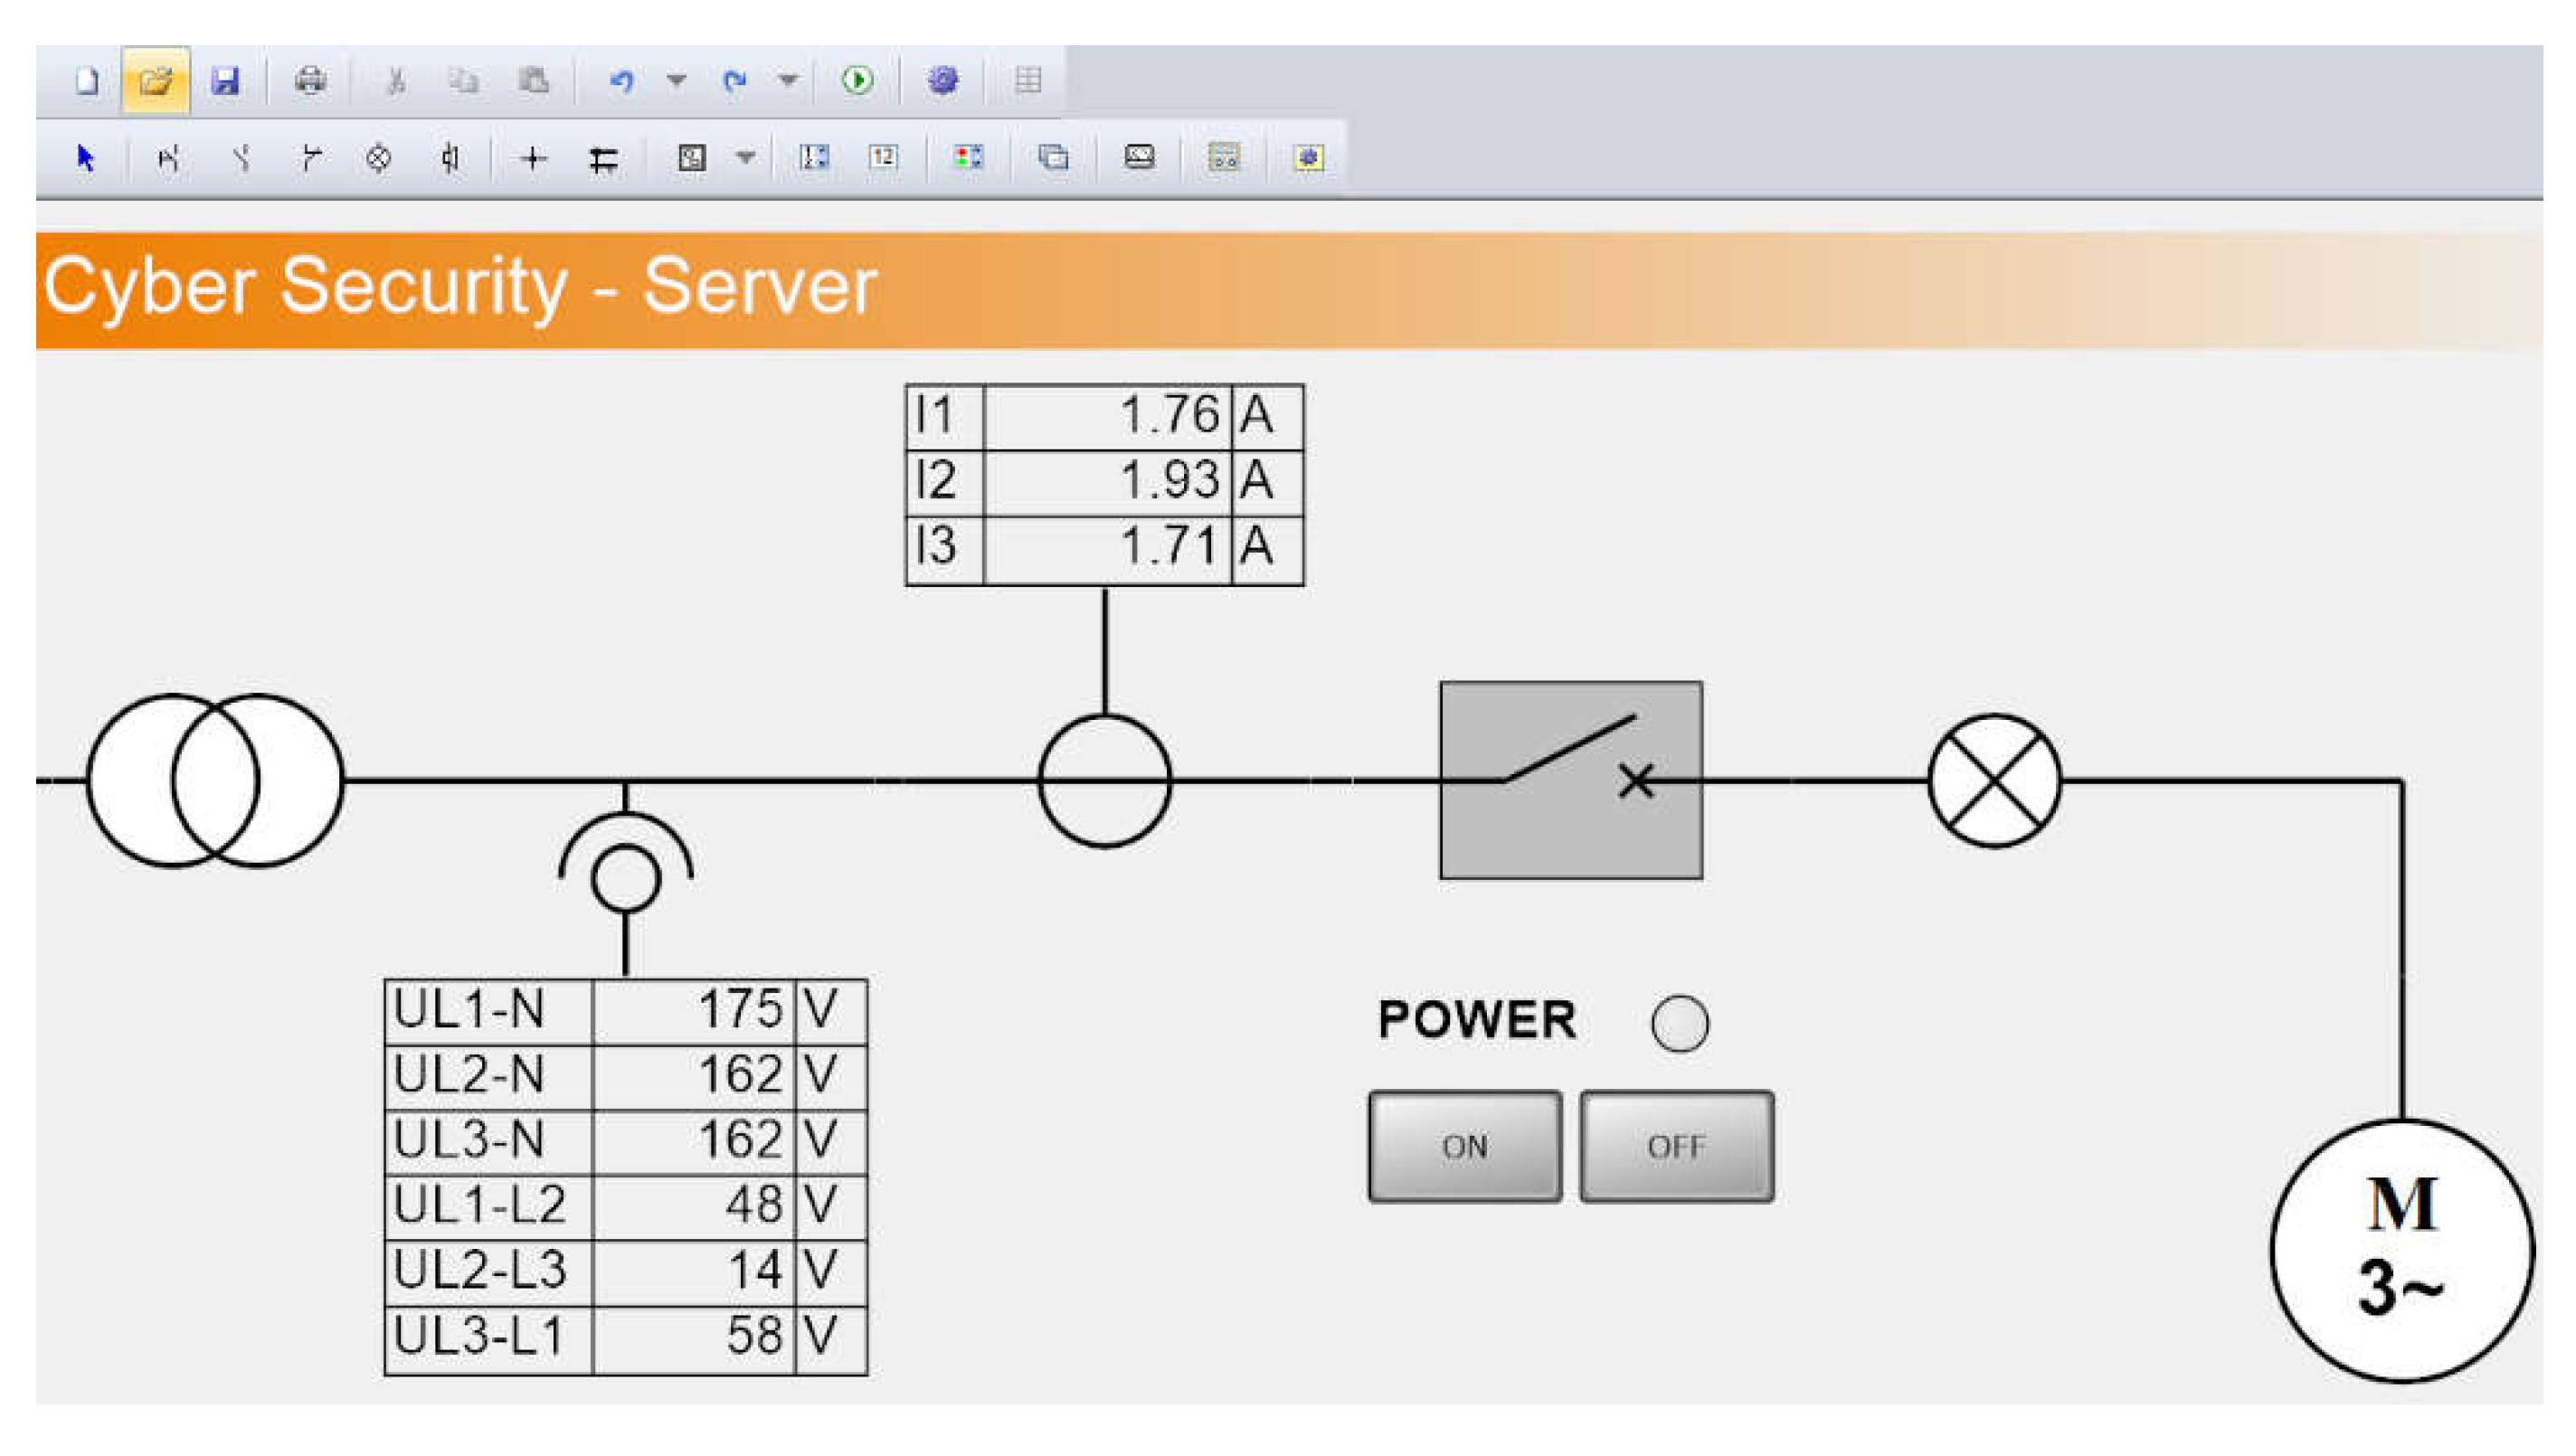Screen dimensions: 2576x1456
Task: Print with the printer icon
Action: pyautogui.click(x=310, y=80)
